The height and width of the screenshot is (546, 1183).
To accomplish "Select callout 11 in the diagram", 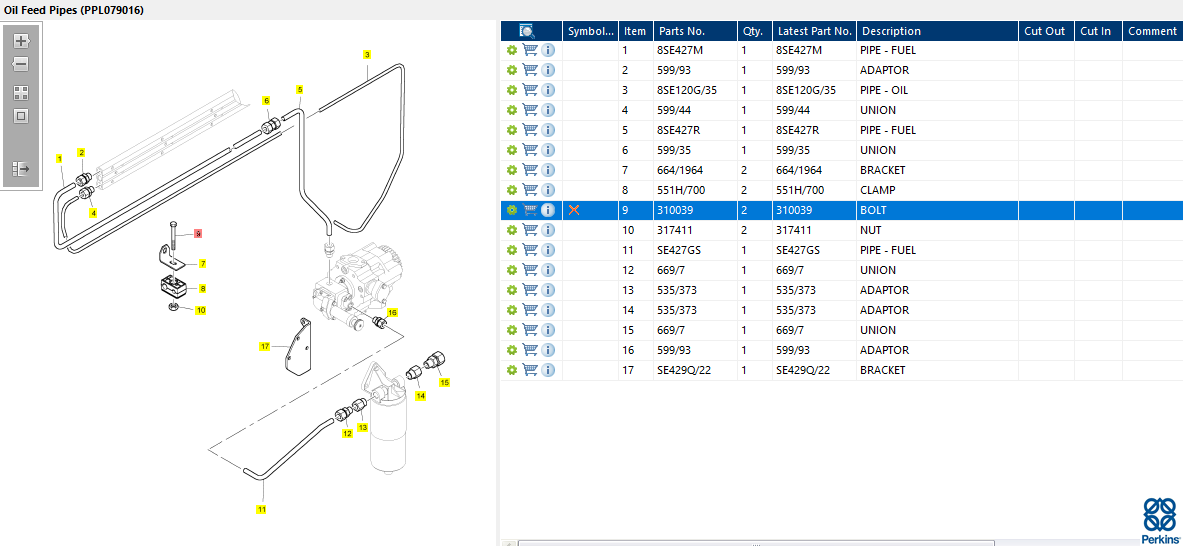I will (x=262, y=509).
